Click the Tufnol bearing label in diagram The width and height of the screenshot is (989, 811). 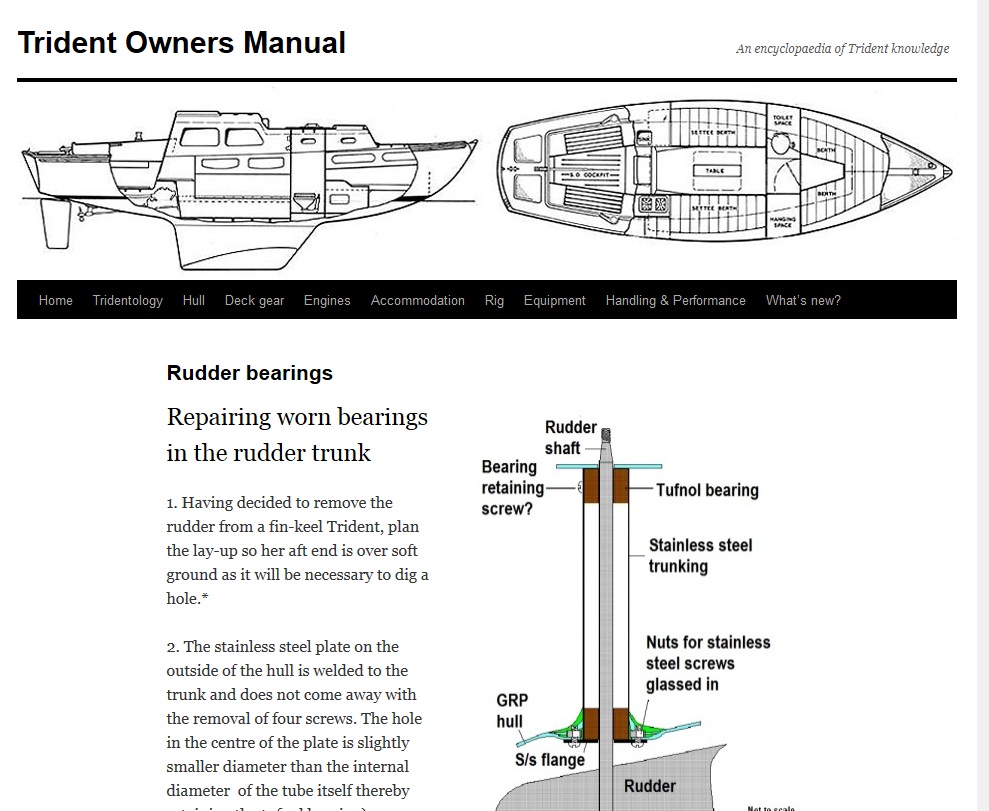click(x=707, y=490)
